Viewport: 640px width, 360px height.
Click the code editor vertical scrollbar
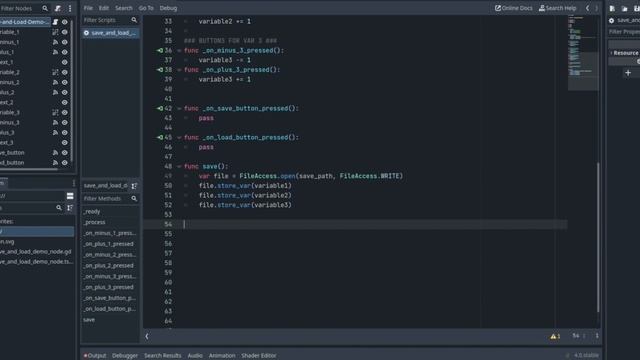[x=598, y=237]
